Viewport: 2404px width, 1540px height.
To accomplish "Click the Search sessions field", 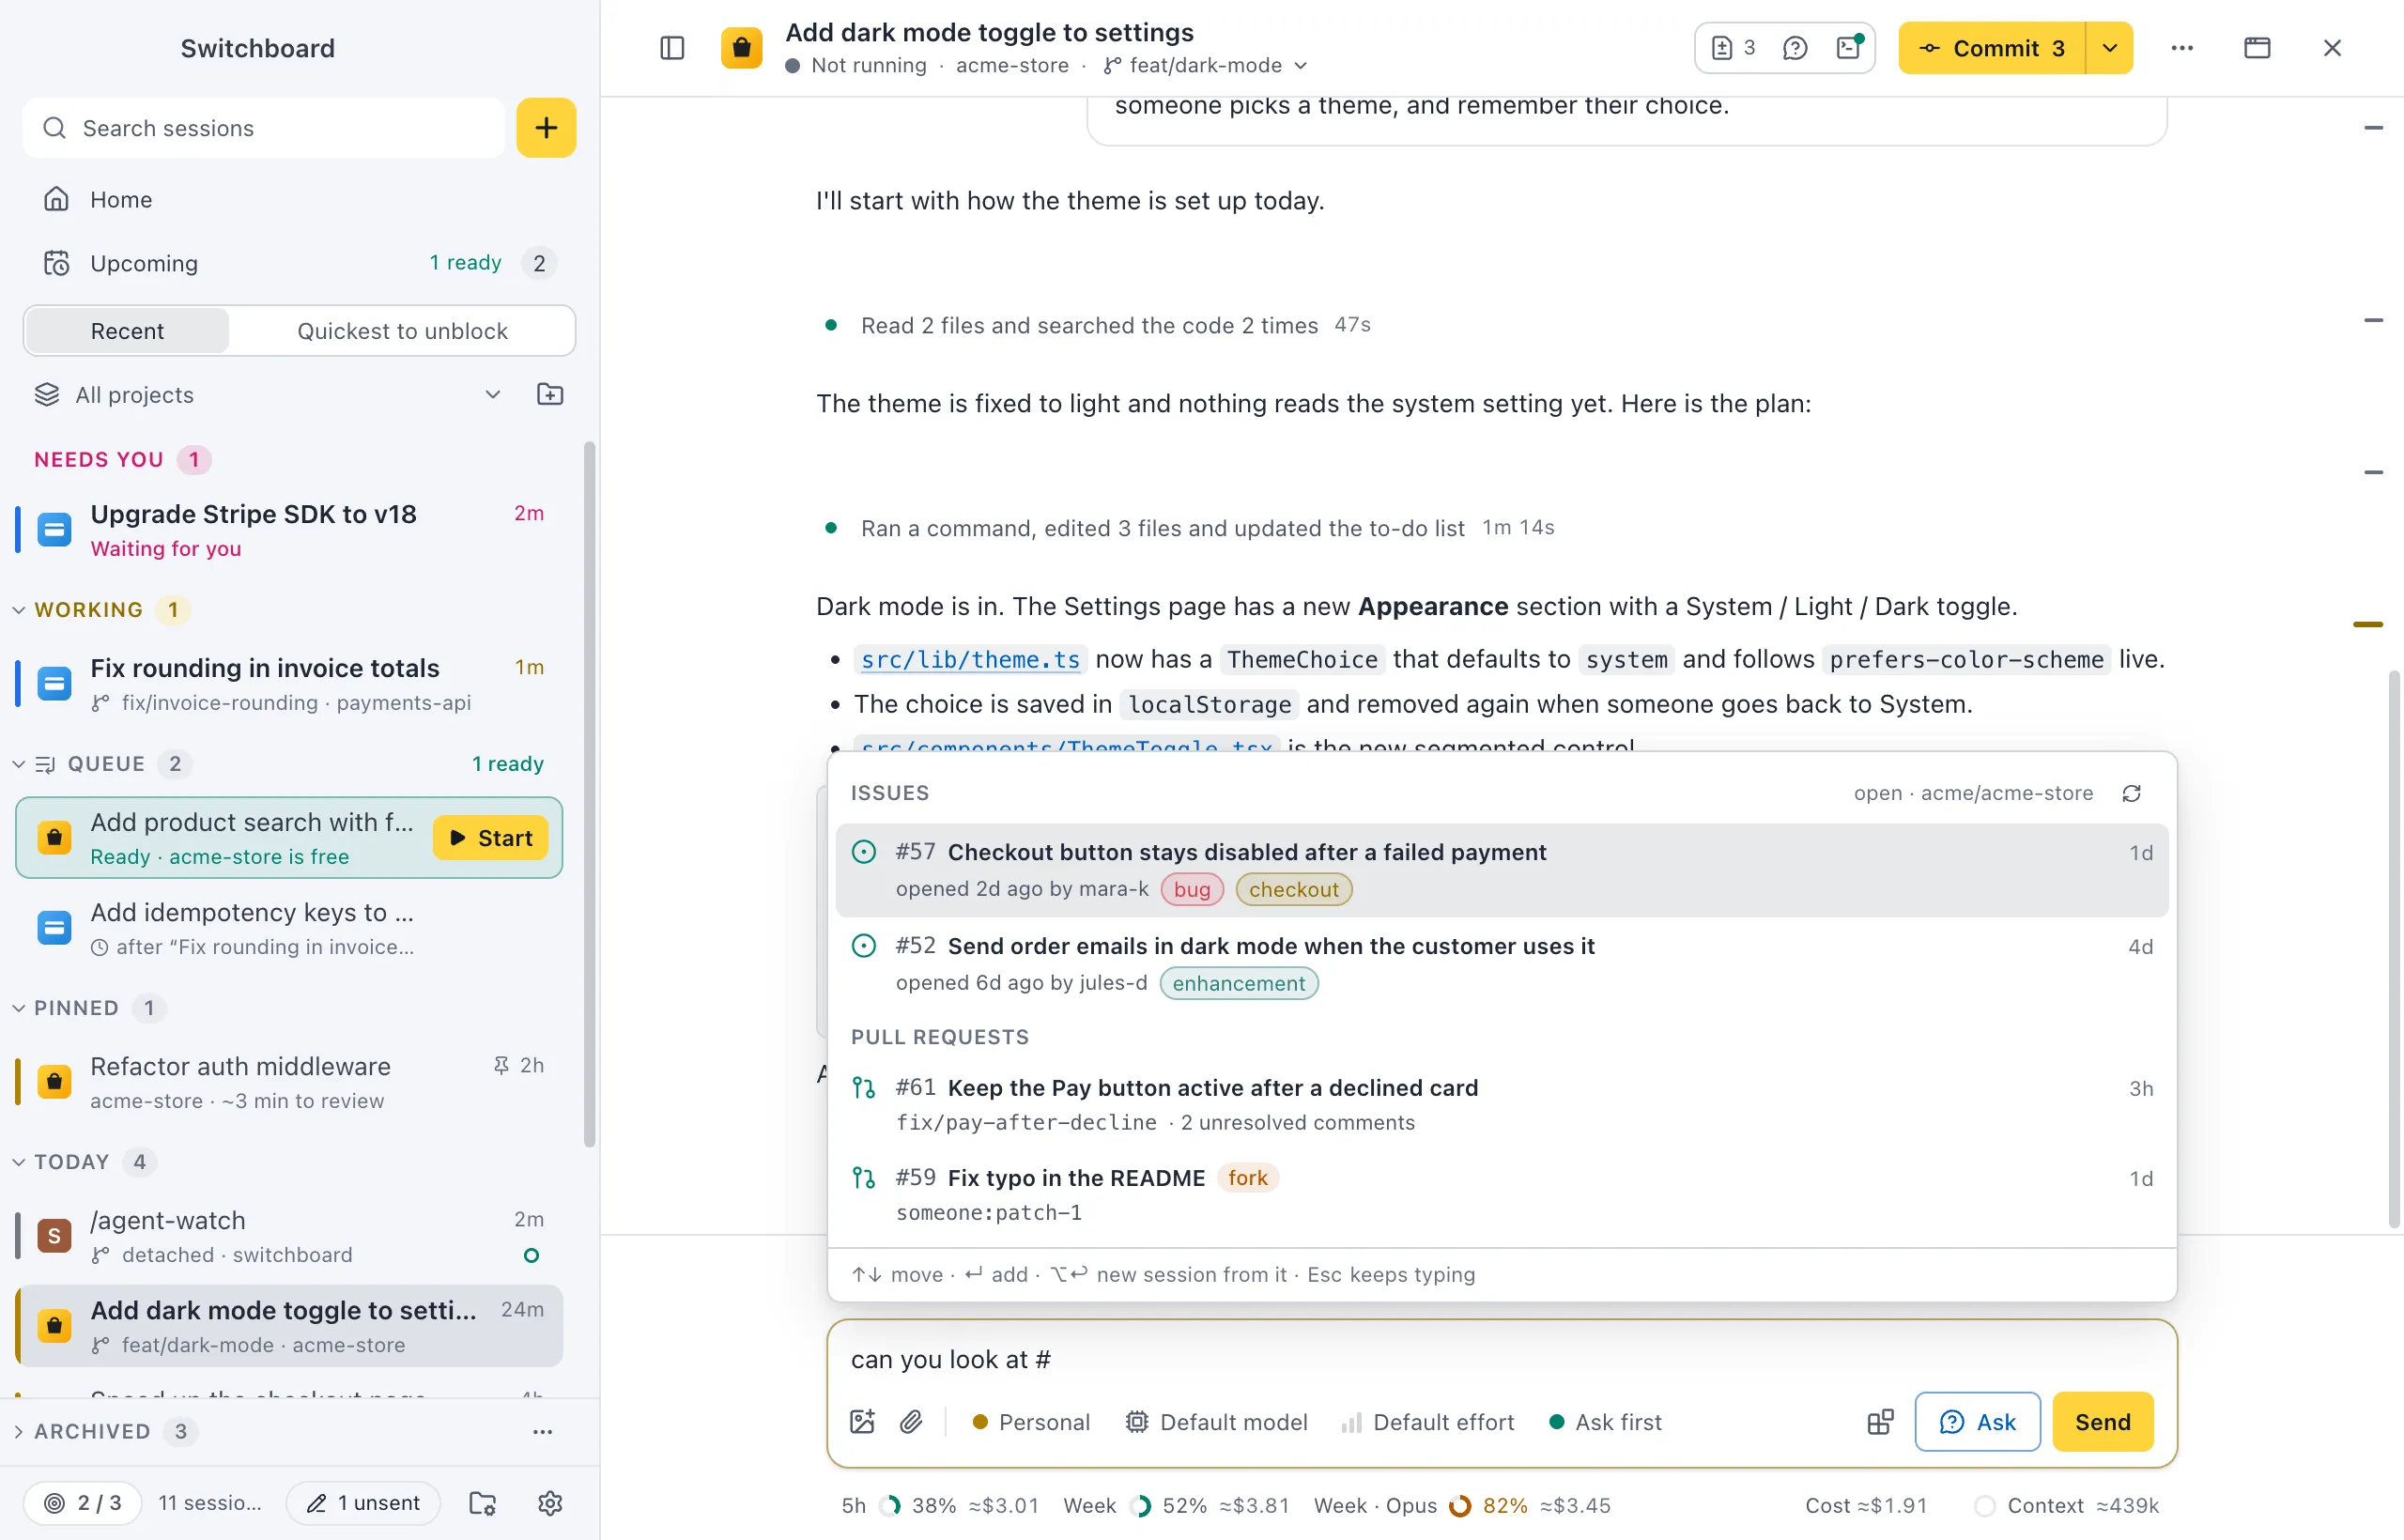I will 264,128.
